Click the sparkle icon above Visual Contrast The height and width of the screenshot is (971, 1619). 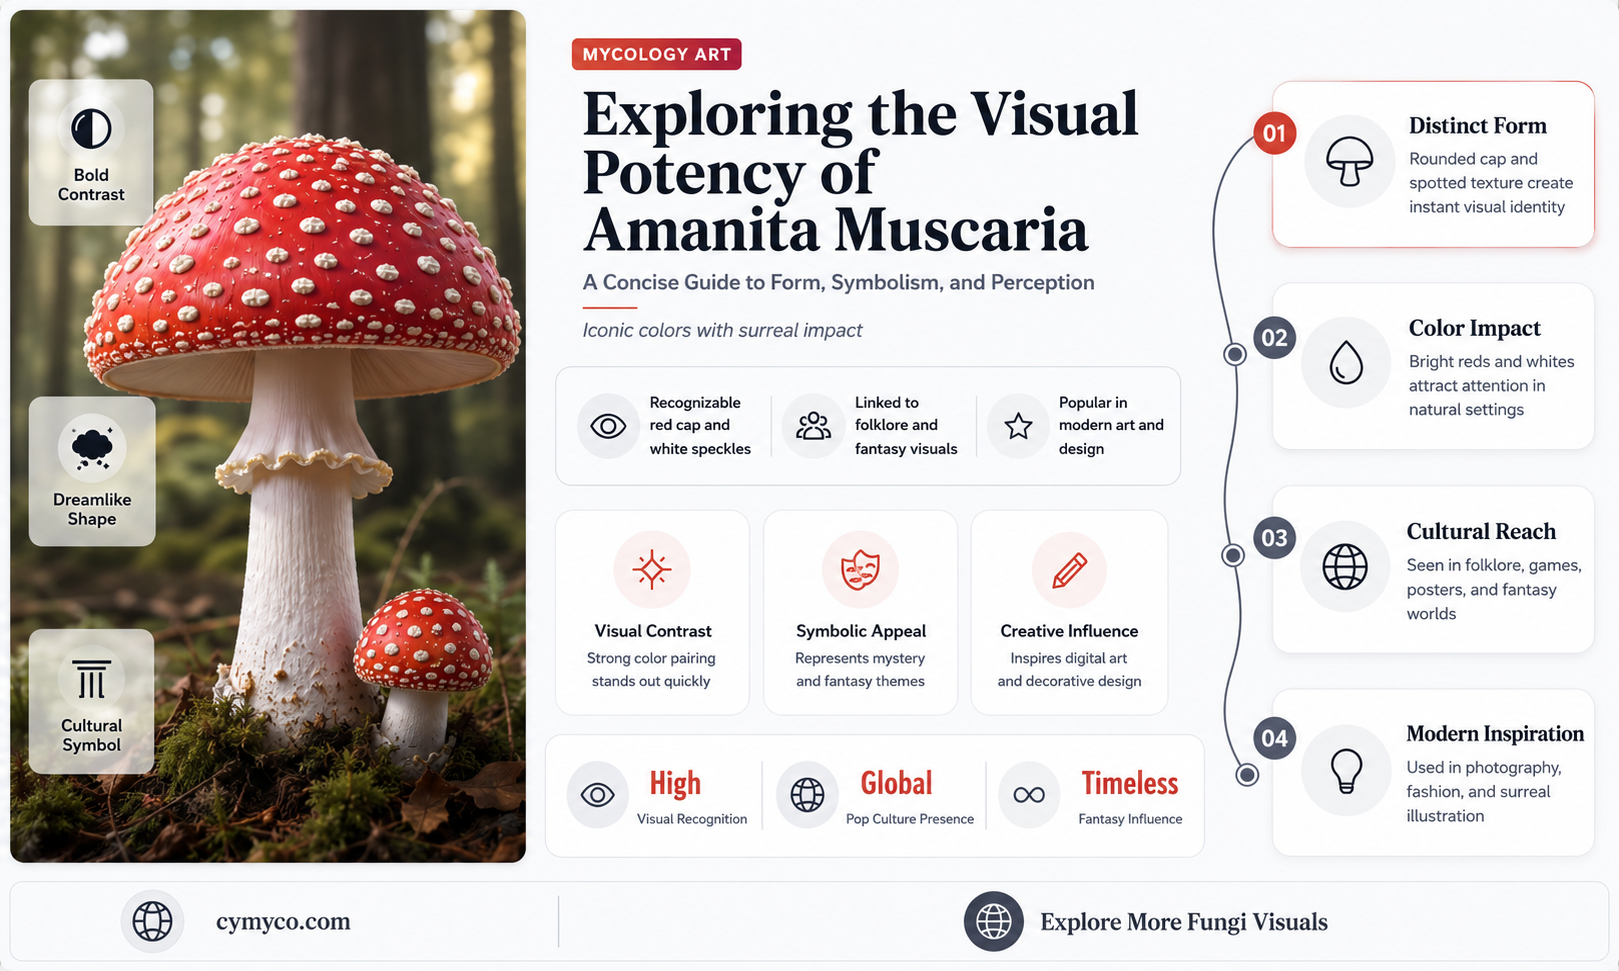(x=652, y=569)
